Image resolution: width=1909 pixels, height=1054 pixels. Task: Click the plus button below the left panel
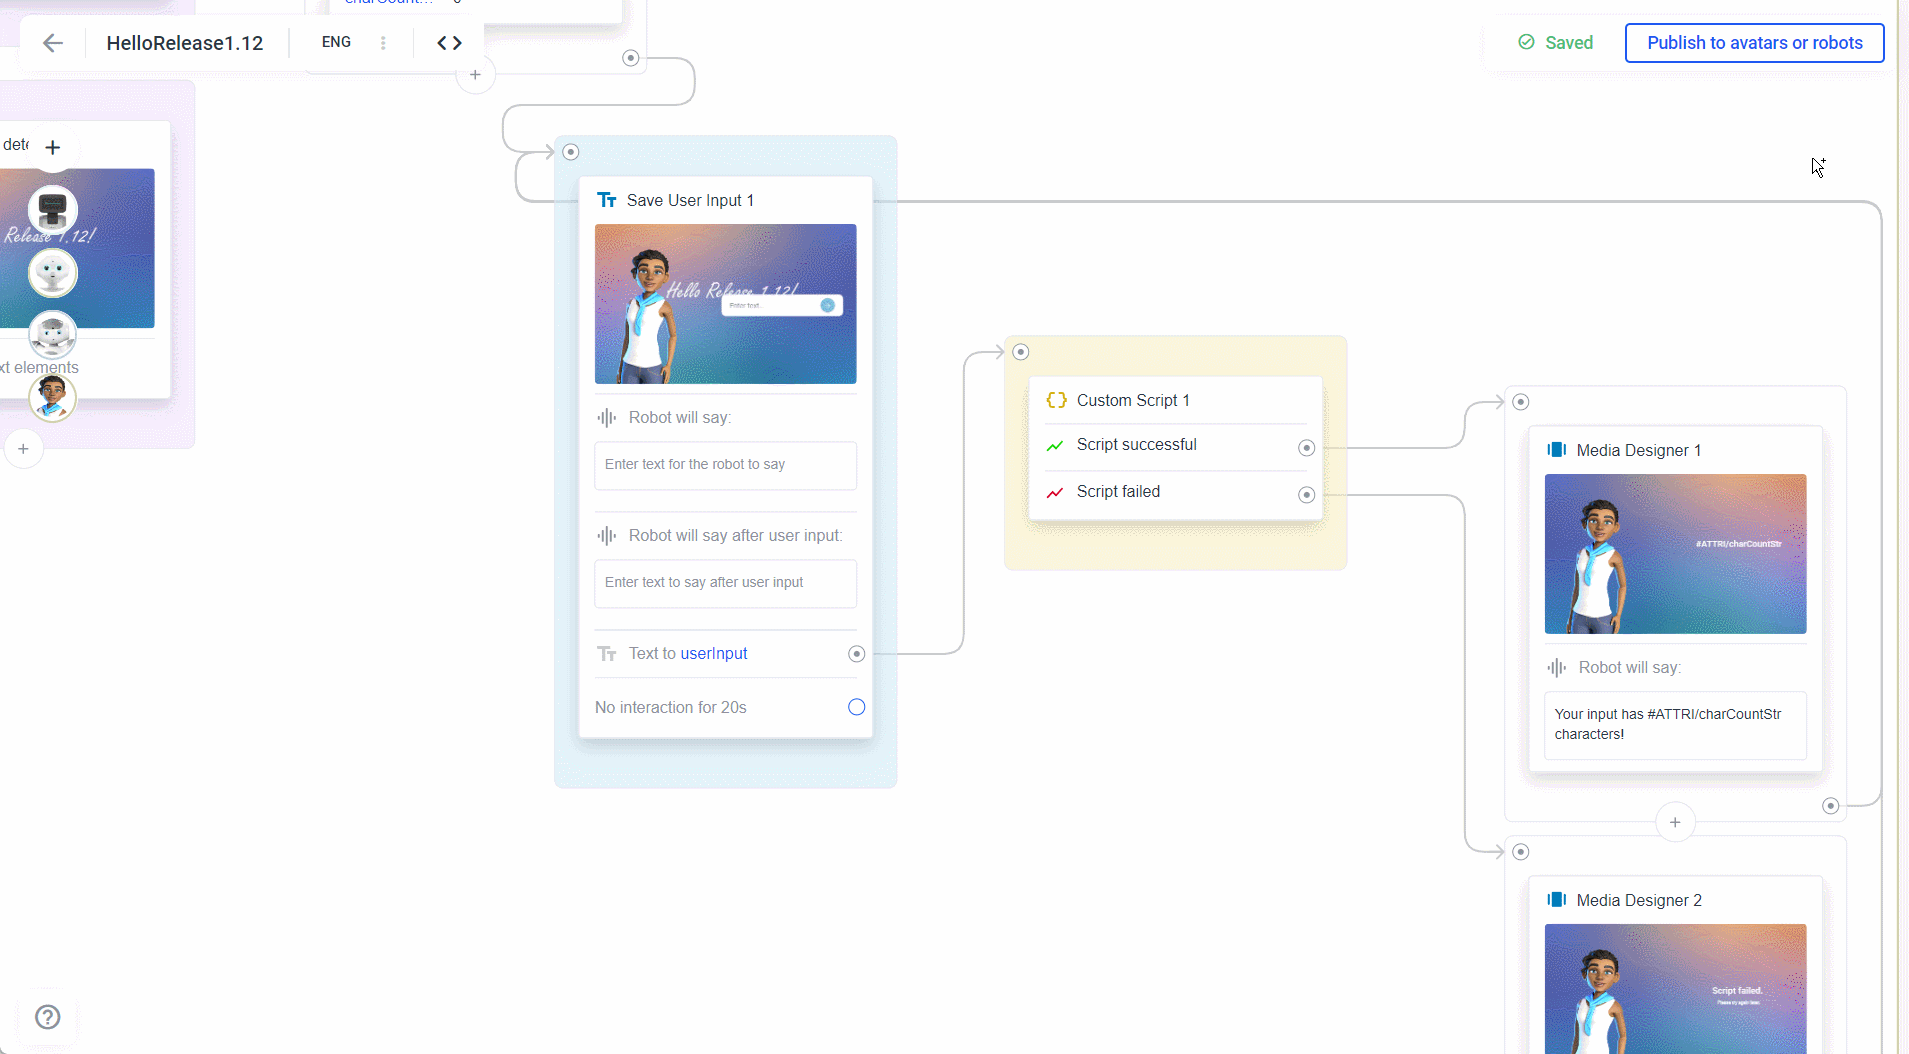23,449
